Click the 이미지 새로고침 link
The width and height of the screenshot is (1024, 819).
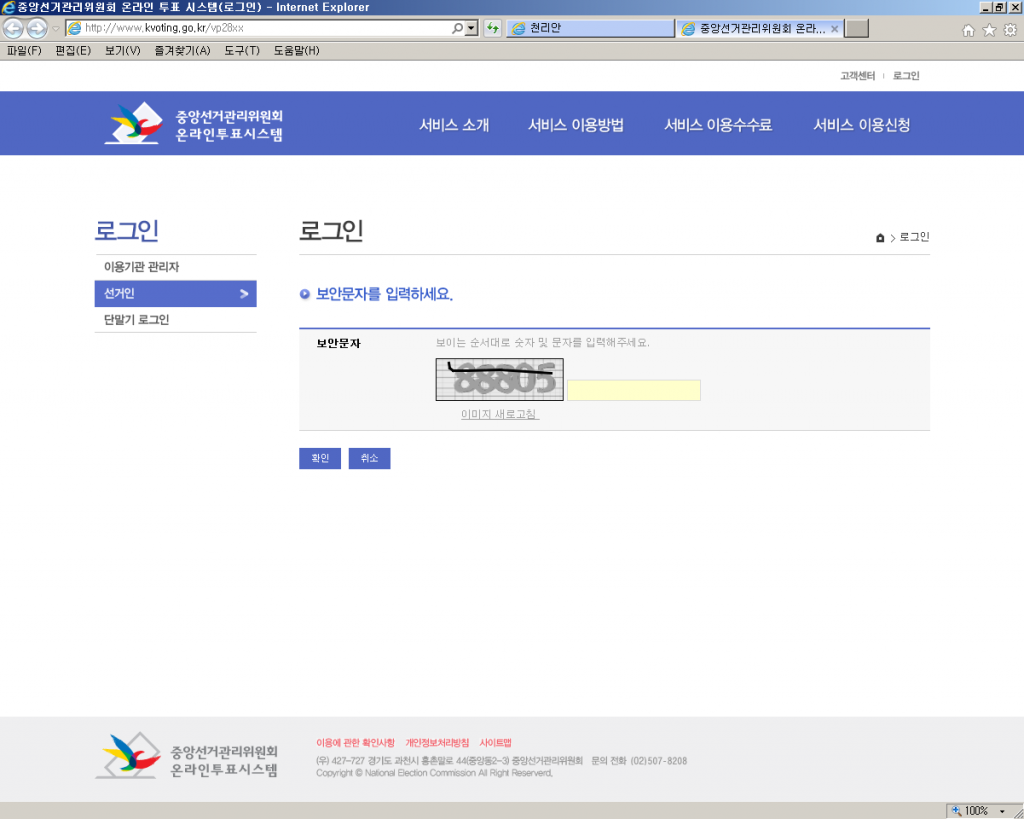tap(499, 414)
